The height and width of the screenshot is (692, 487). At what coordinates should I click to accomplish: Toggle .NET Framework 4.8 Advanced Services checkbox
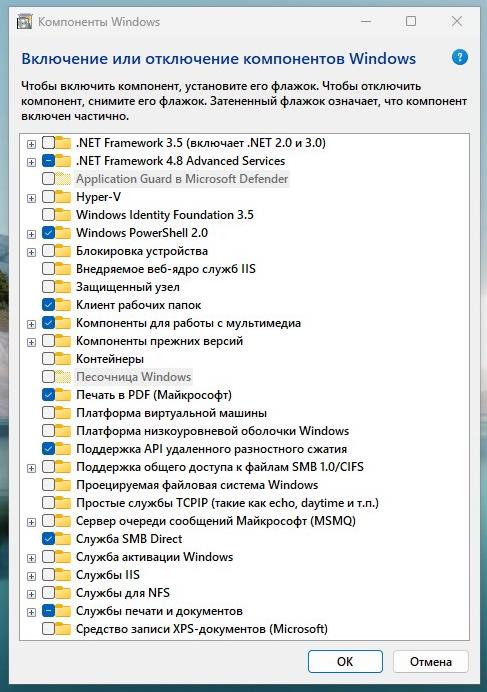pyautogui.click(x=49, y=161)
